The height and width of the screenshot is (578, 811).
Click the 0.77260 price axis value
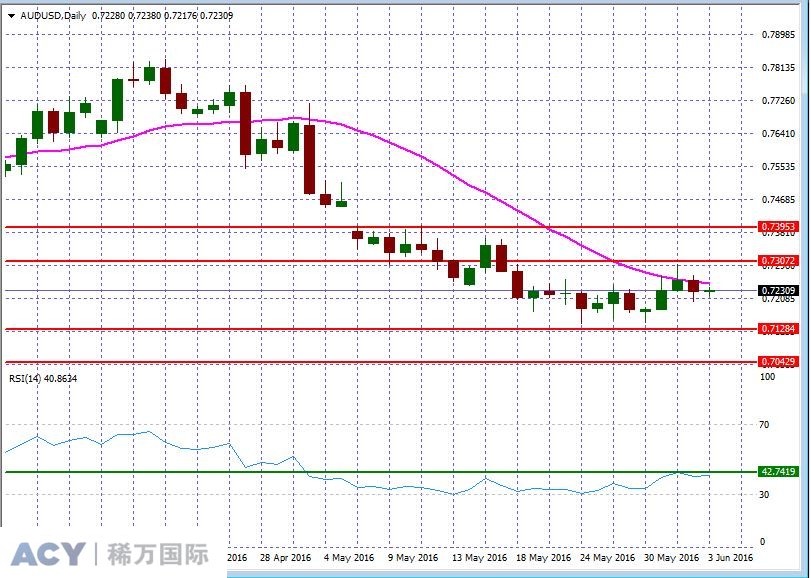(x=778, y=100)
